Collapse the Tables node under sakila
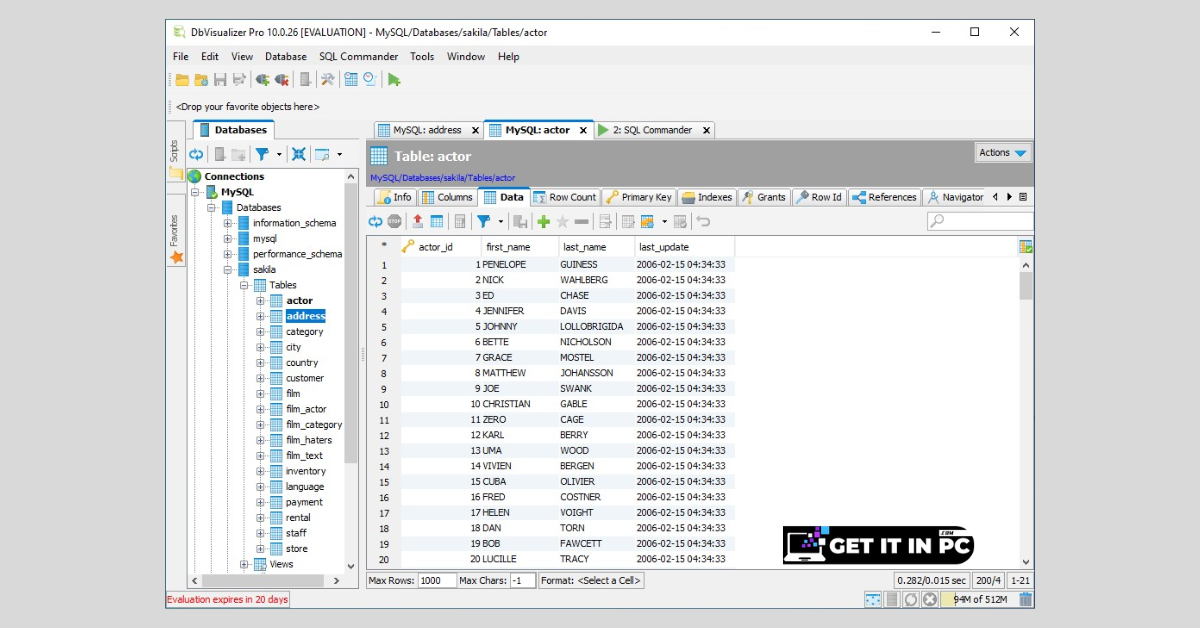The image size is (1200, 628). coord(244,285)
